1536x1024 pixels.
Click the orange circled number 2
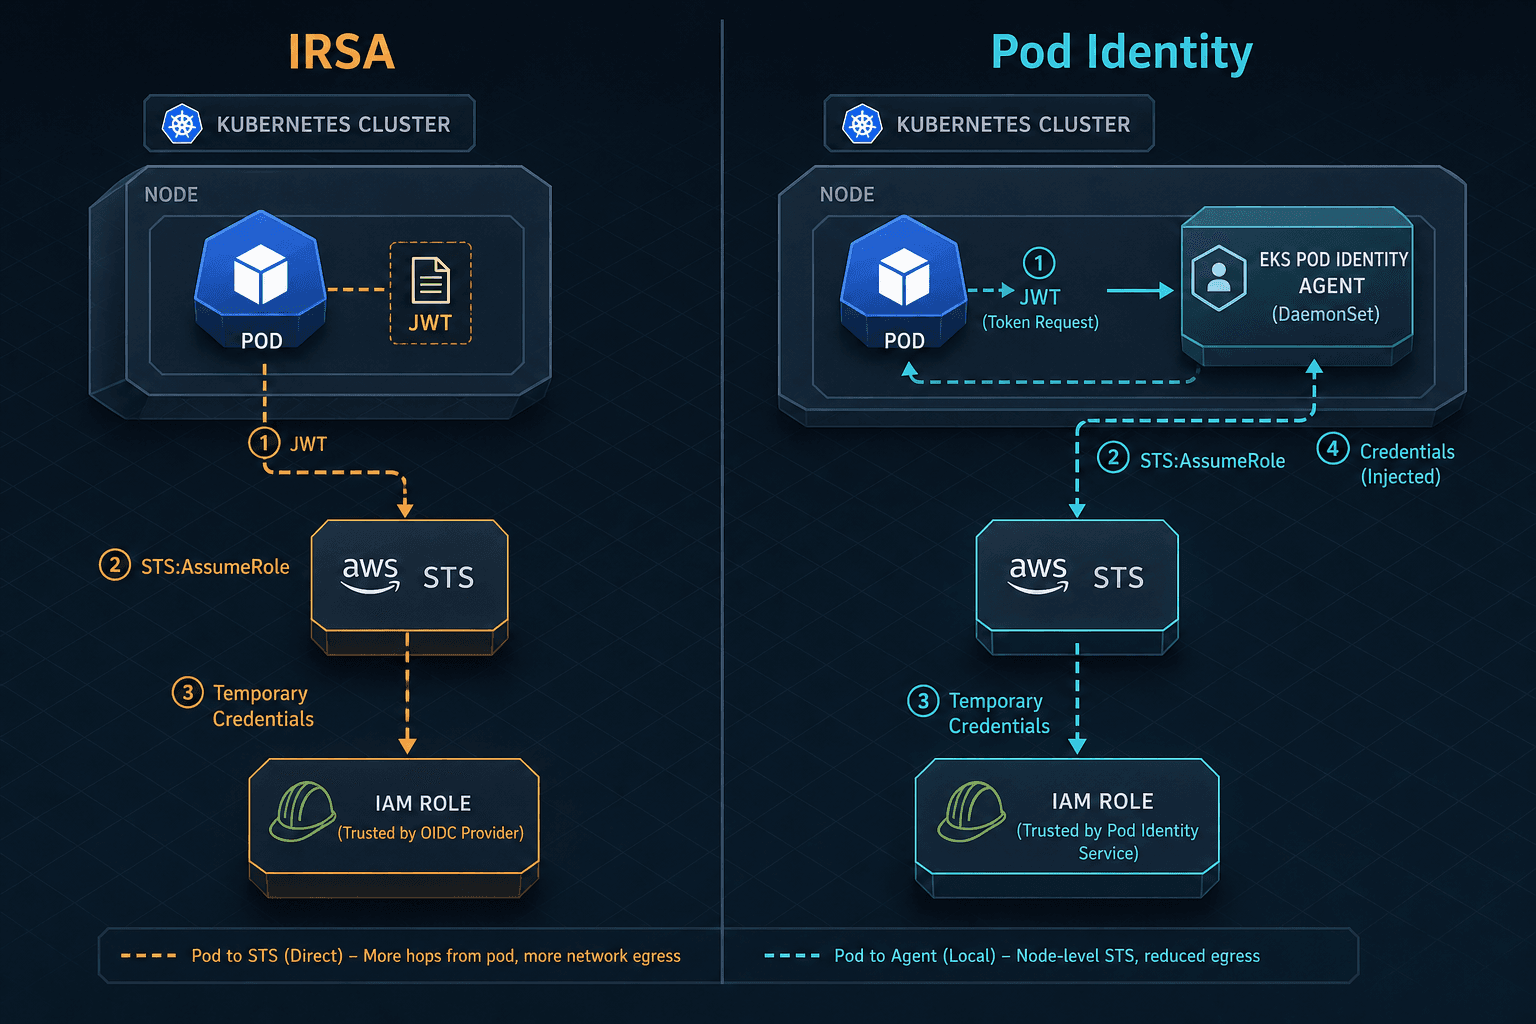pos(115,565)
